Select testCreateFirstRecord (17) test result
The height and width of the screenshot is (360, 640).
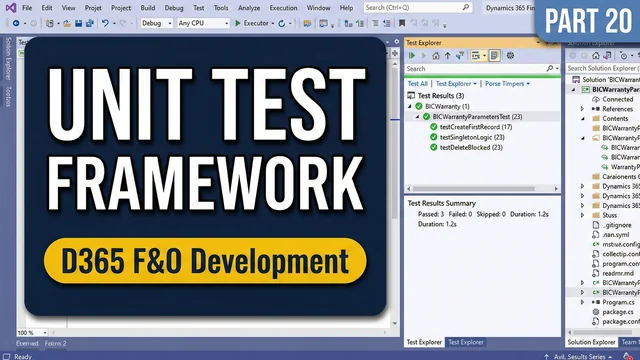[x=476, y=127]
